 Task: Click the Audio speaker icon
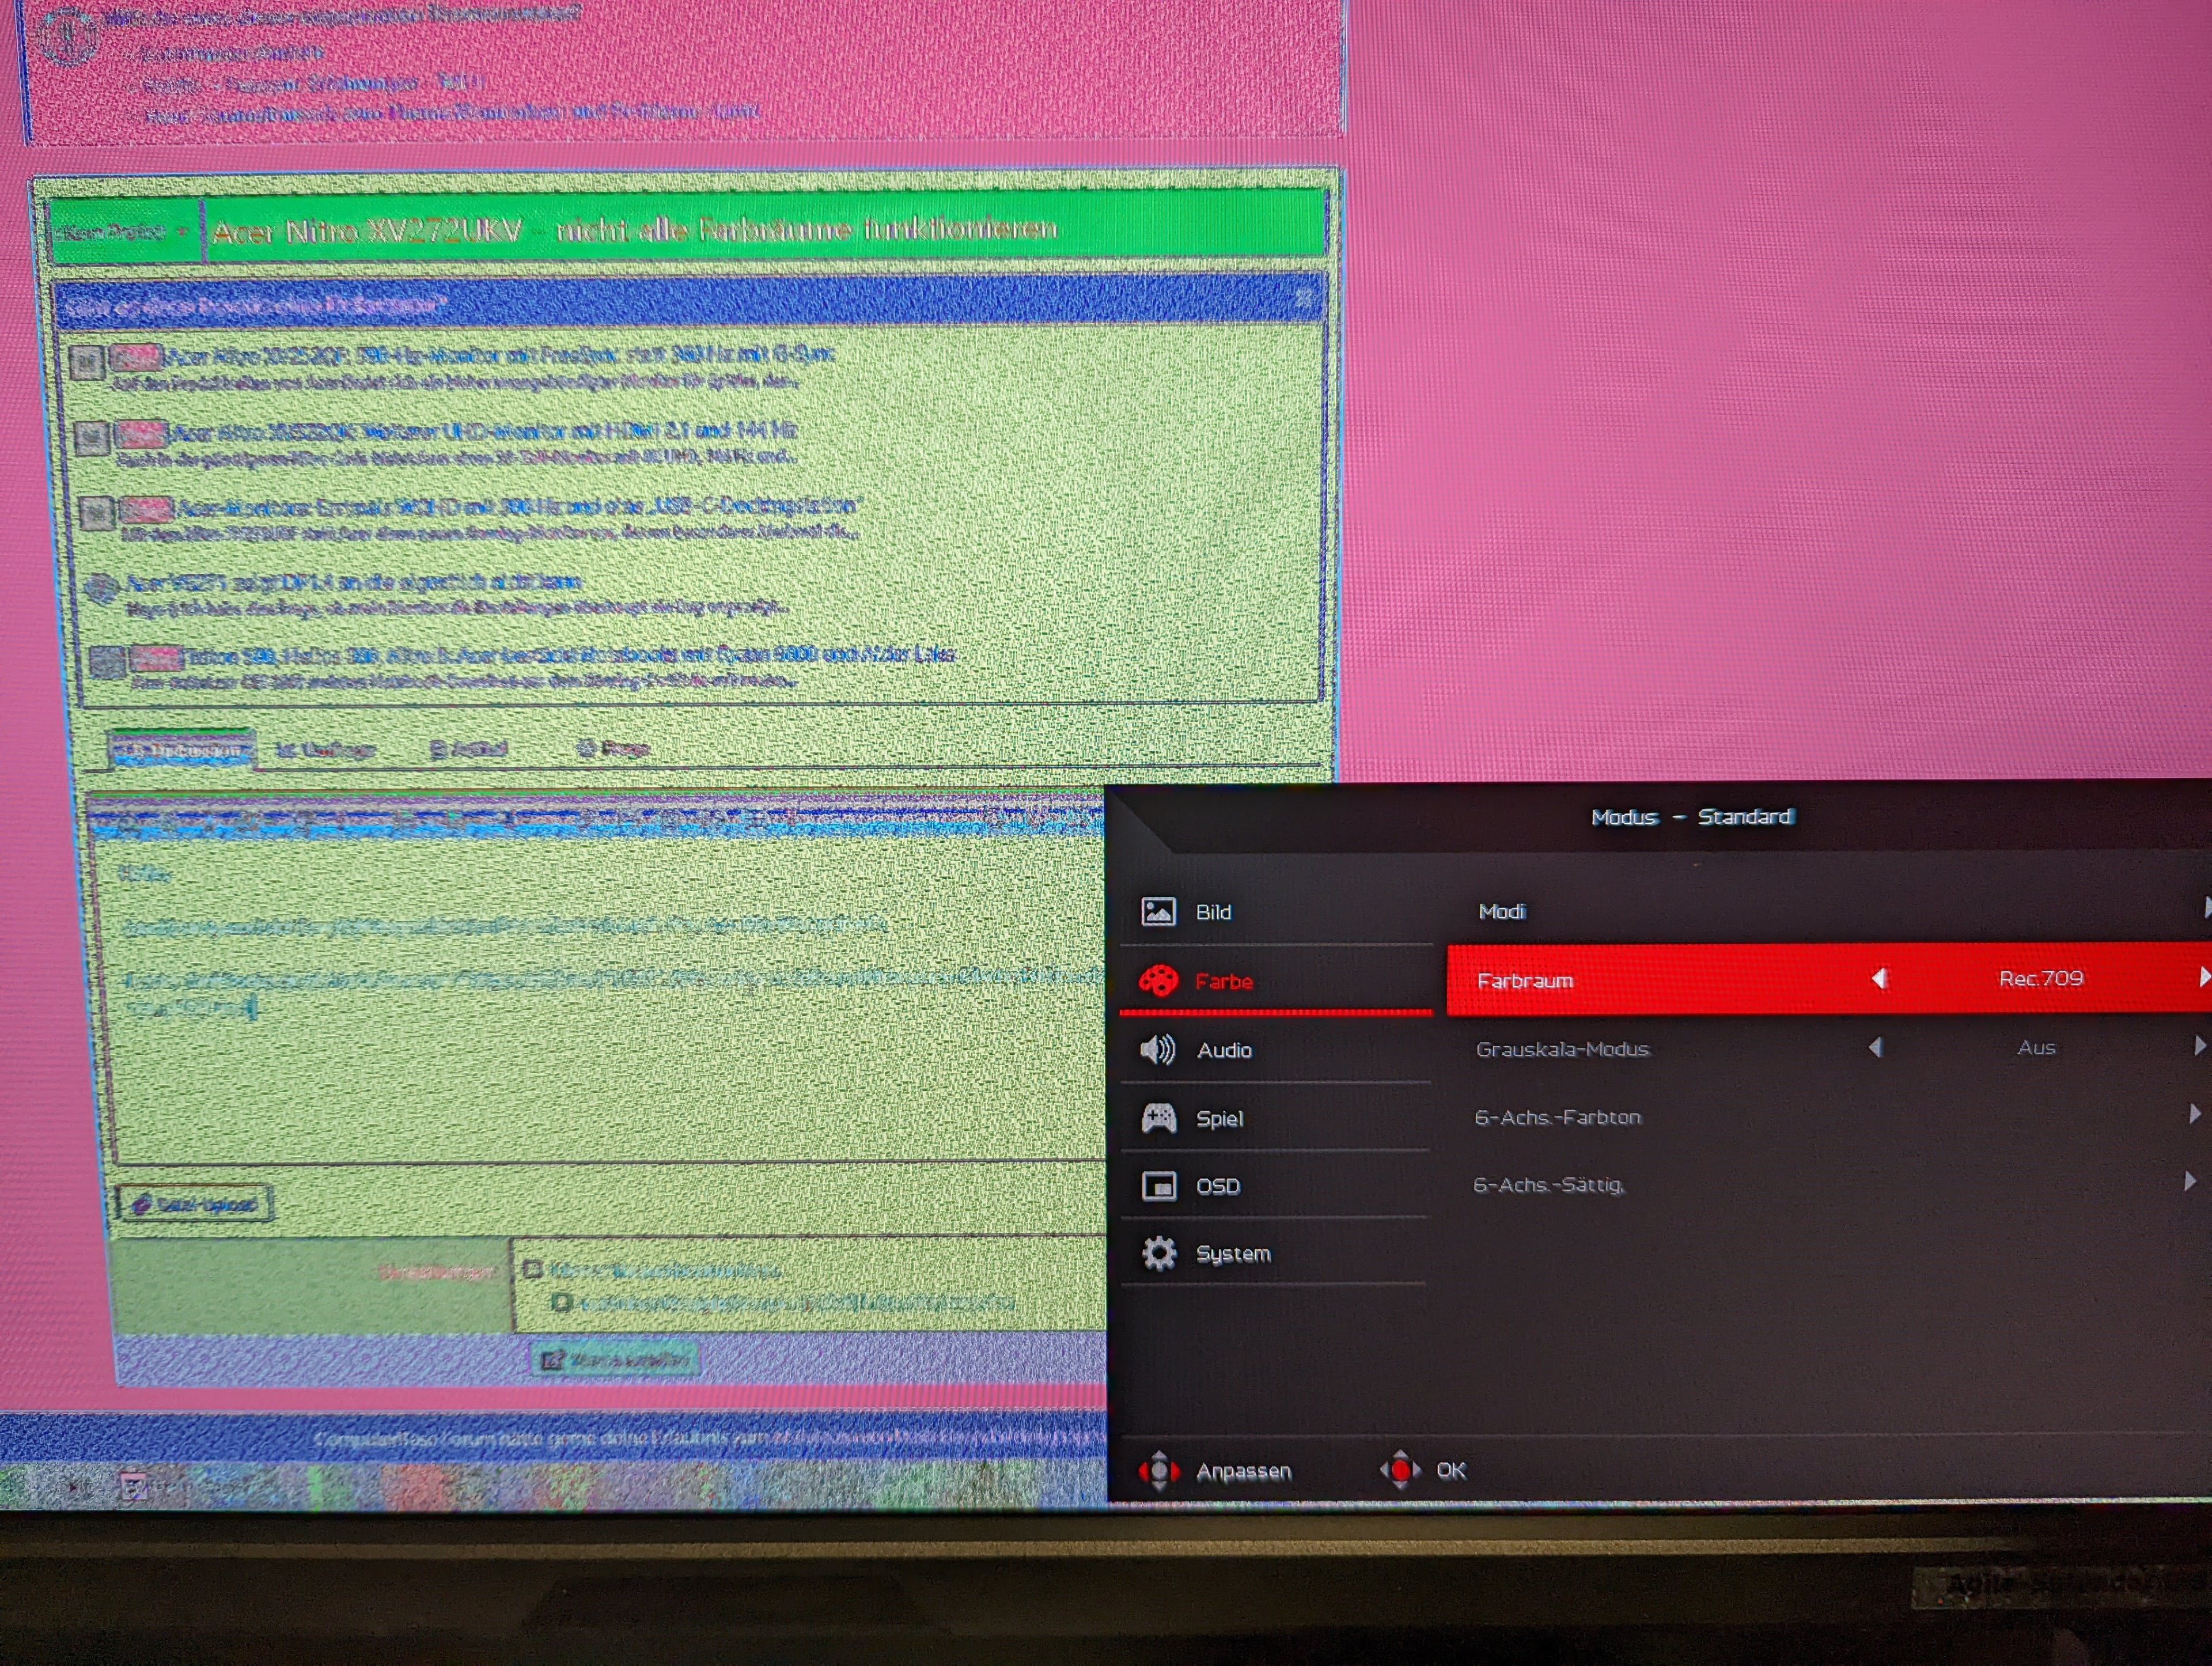(x=1158, y=1049)
